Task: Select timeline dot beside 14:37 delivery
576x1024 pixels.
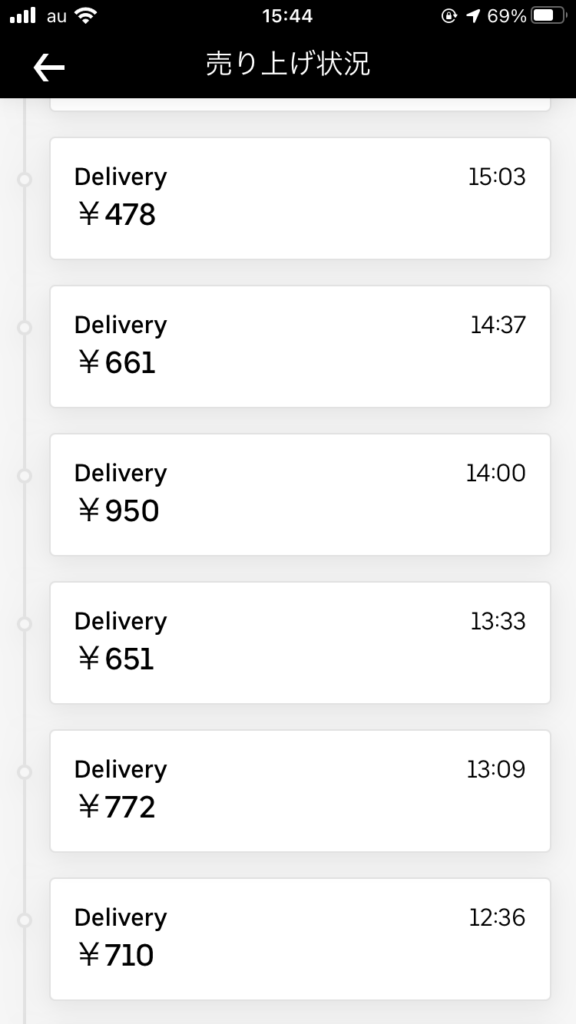Action: pos(25,328)
